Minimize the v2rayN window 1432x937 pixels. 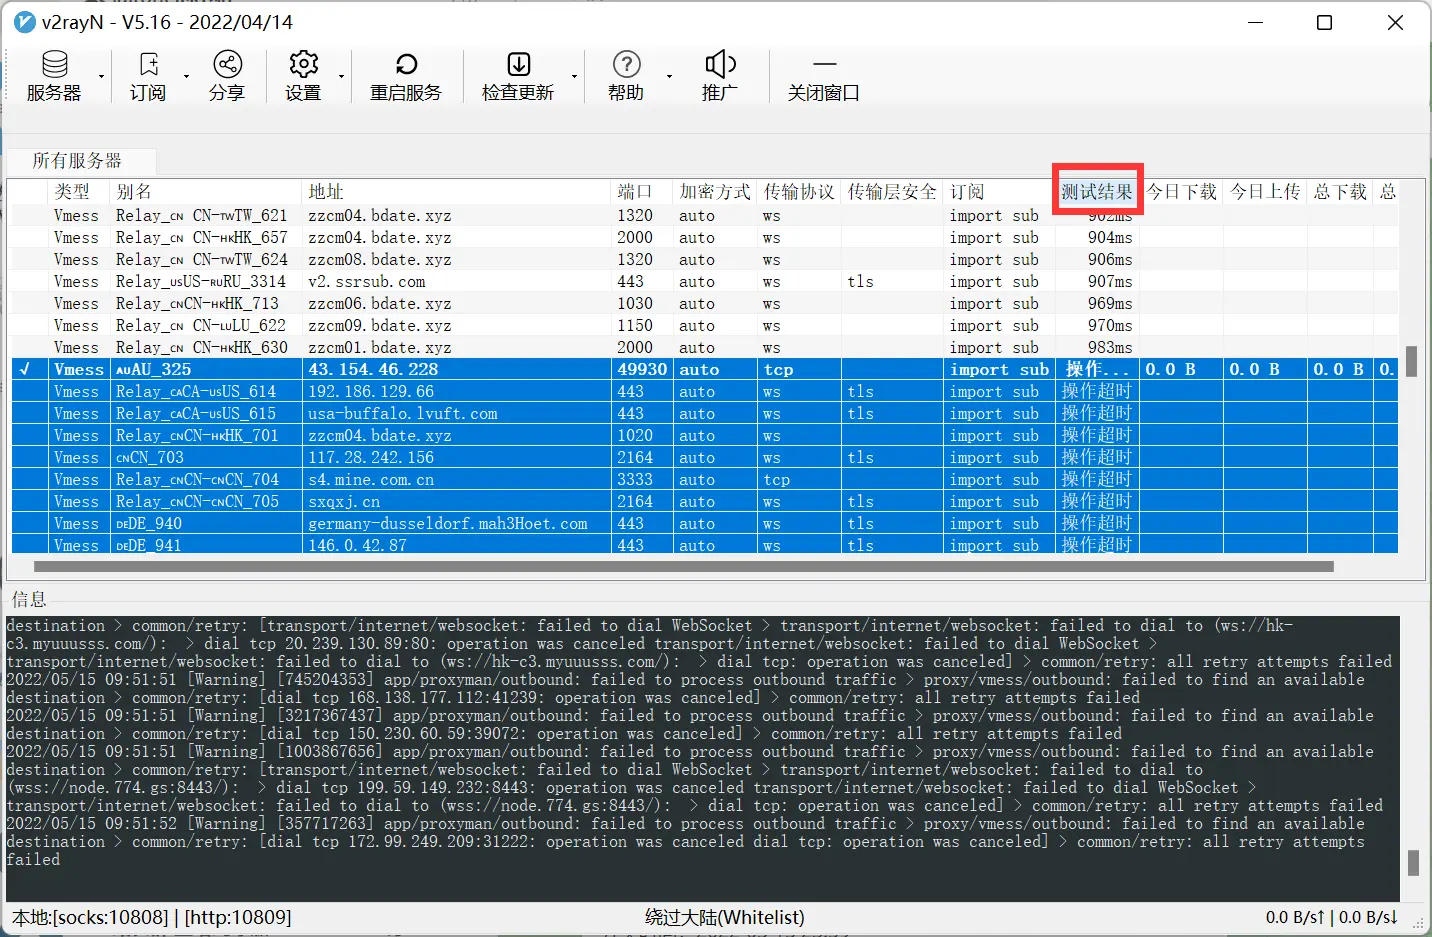(1257, 22)
